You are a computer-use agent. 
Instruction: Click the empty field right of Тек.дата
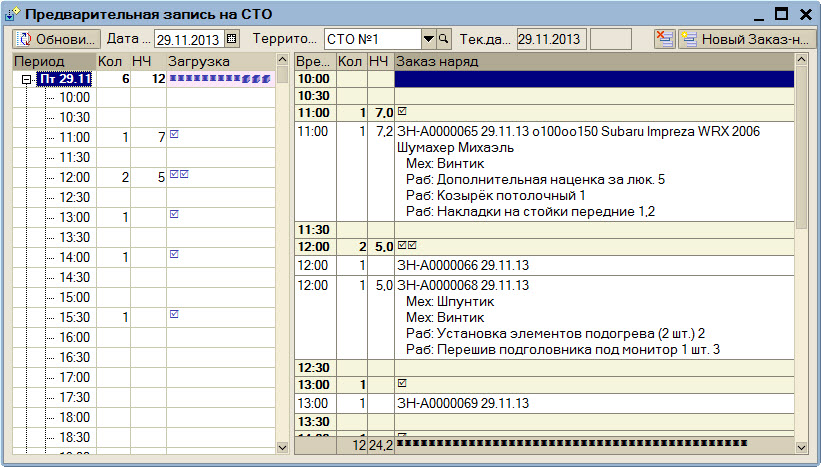[x=611, y=39]
